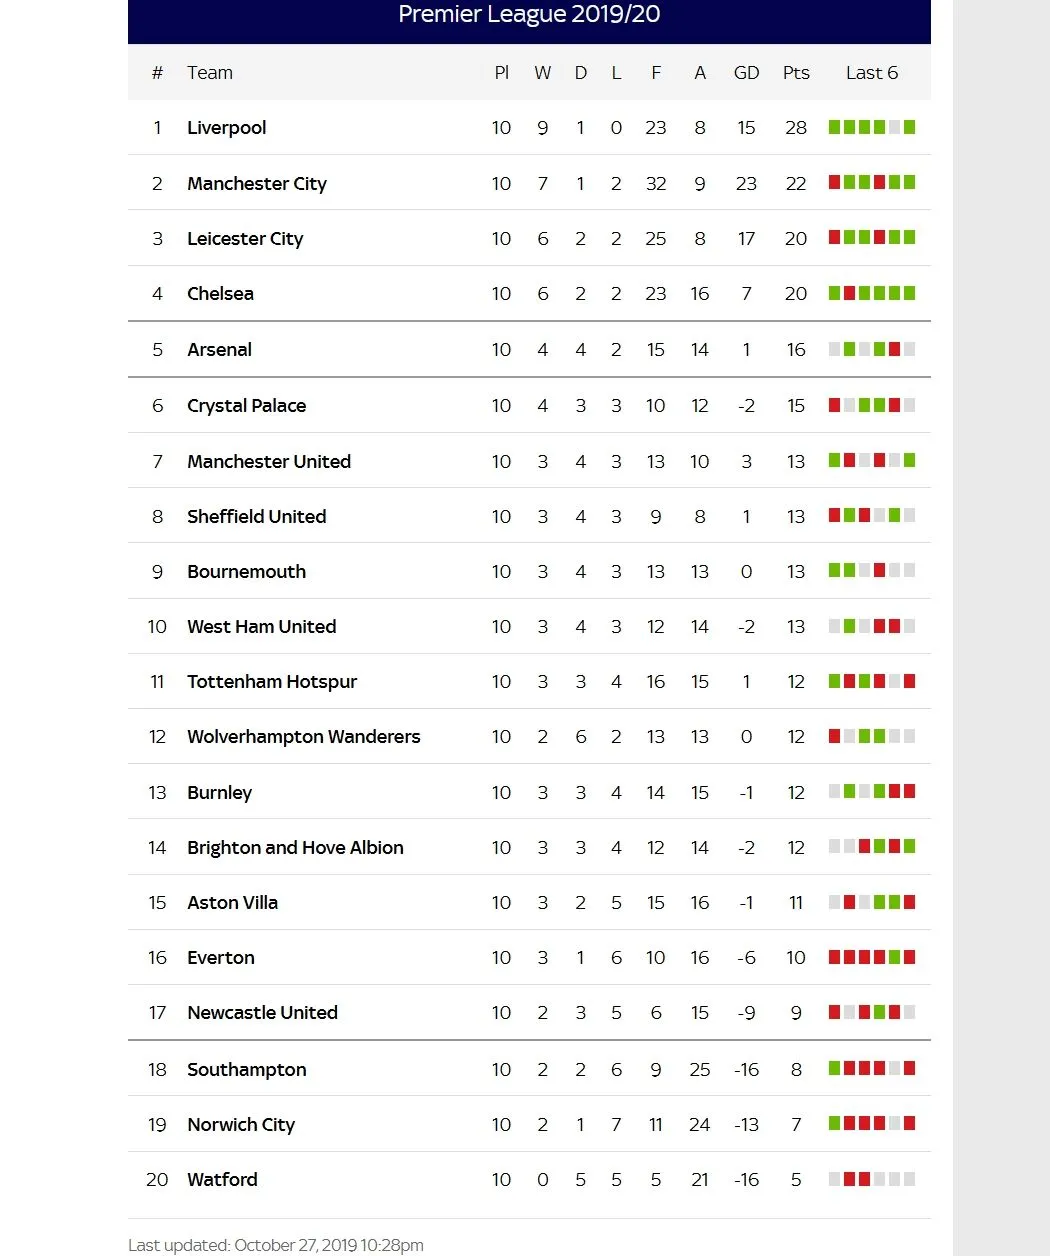1050x1256 pixels.
Task: Open the Crystal Palace team link
Action: pyautogui.click(x=246, y=406)
